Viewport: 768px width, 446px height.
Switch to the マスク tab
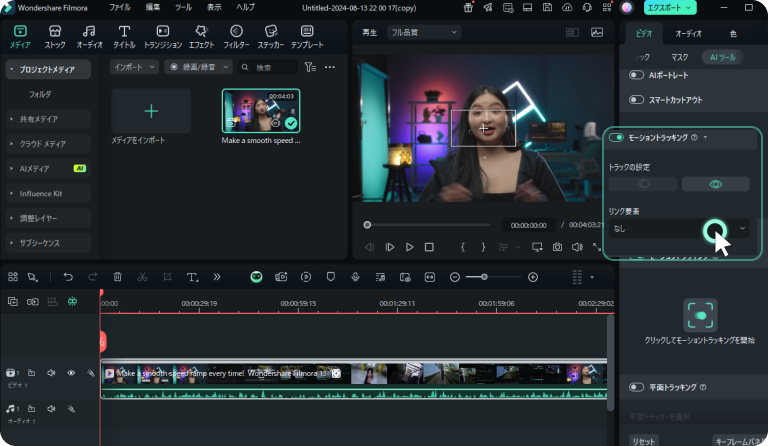(679, 57)
